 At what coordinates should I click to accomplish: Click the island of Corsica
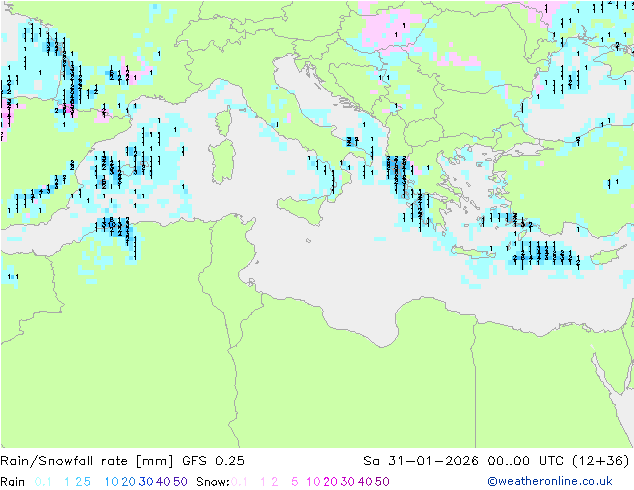coord(223,122)
